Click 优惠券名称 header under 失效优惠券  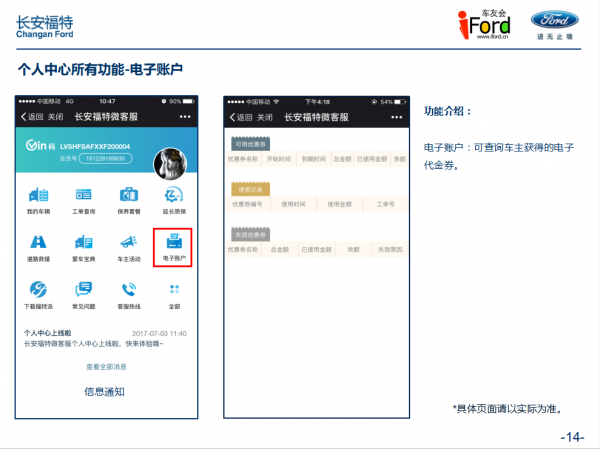tap(243, 250)
